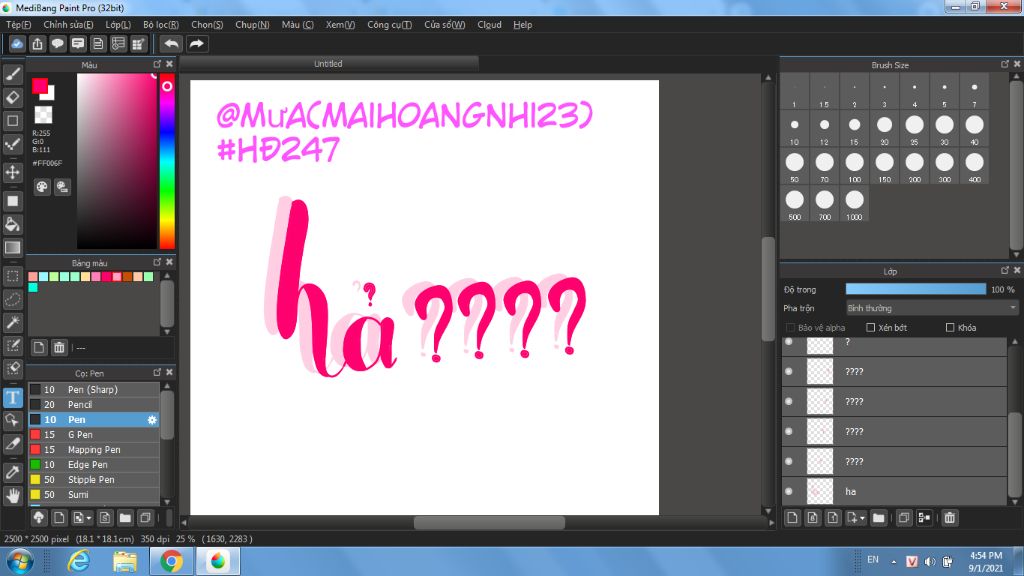Hide the ha layer
Viewport: 1024px width, 576px height.
tap(789, 491)
